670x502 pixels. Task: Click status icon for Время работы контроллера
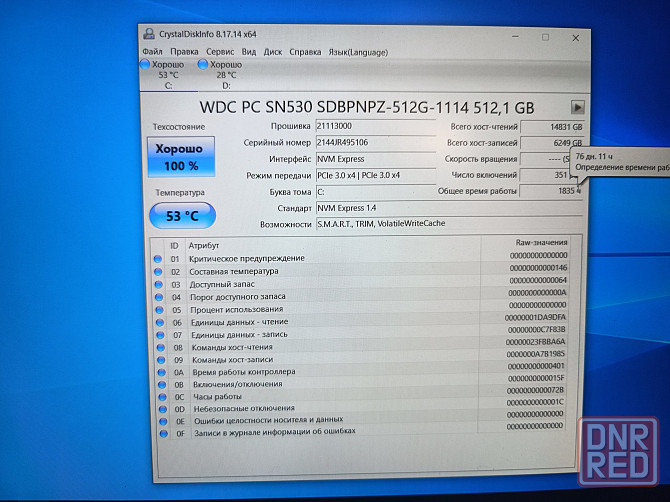coord(162,372)
